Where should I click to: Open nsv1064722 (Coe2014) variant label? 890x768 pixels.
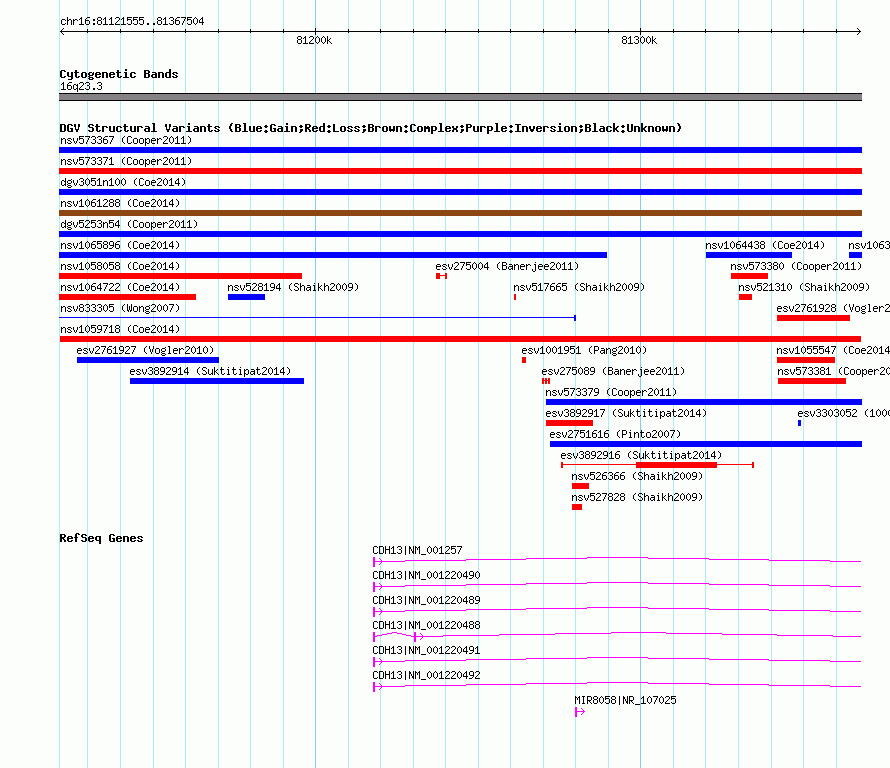(x=120, y=287)
